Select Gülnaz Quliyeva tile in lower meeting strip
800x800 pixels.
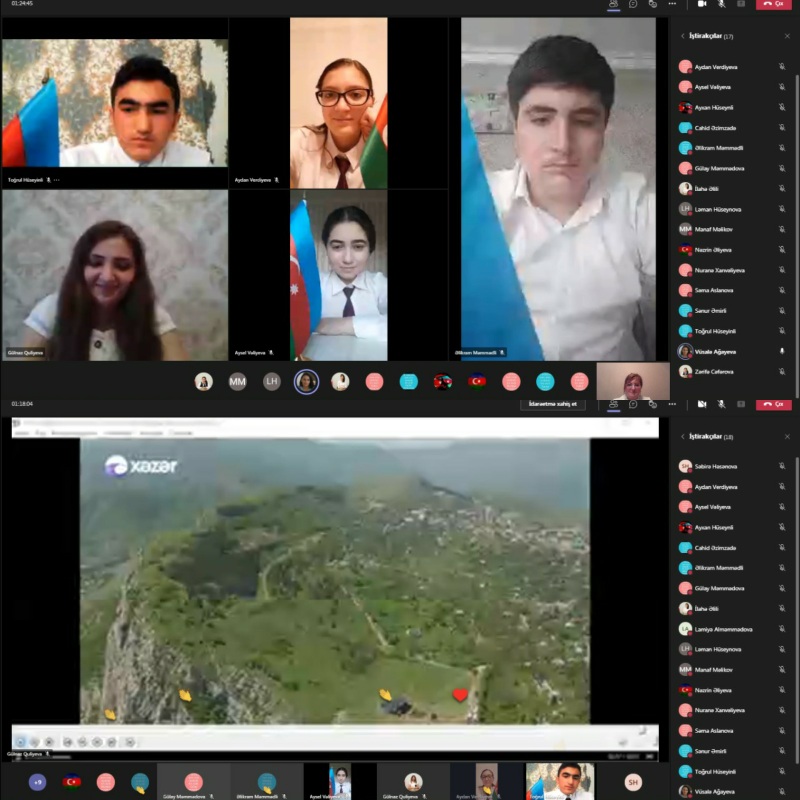click(413, 781)
